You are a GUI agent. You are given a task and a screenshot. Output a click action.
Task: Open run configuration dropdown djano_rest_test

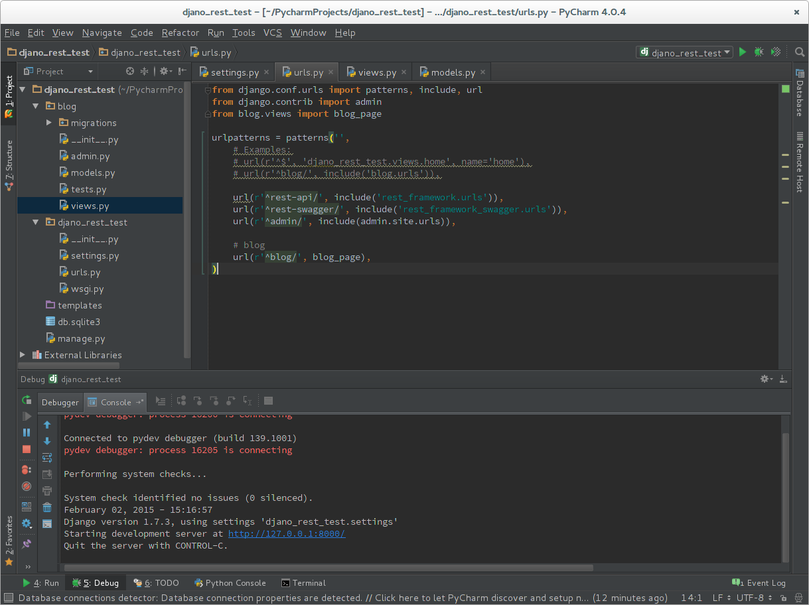pos(686,53)
